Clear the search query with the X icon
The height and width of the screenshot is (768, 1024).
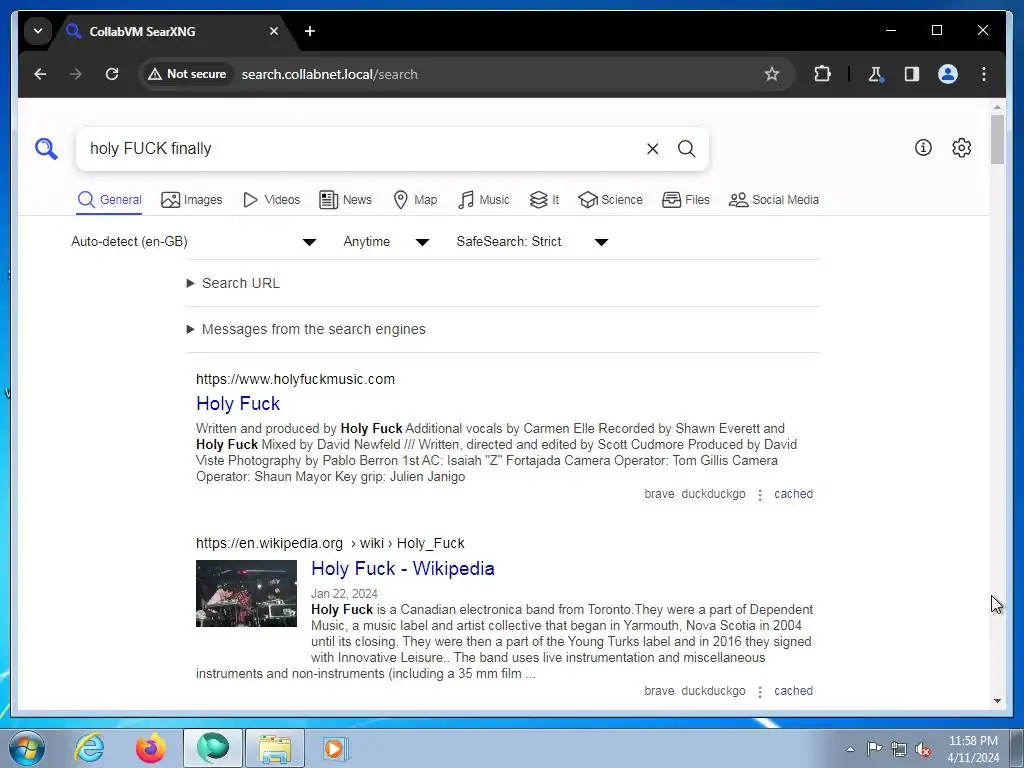coord(652,149)
